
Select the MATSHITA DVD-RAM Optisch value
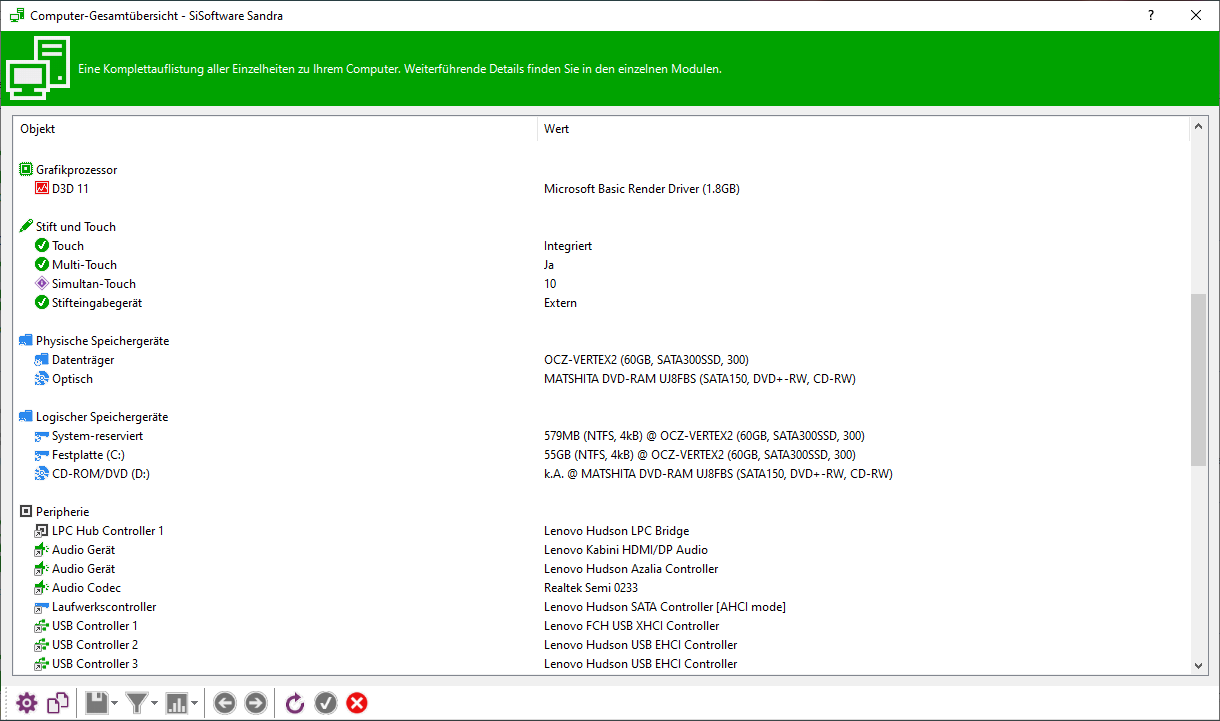coord(700,379)
